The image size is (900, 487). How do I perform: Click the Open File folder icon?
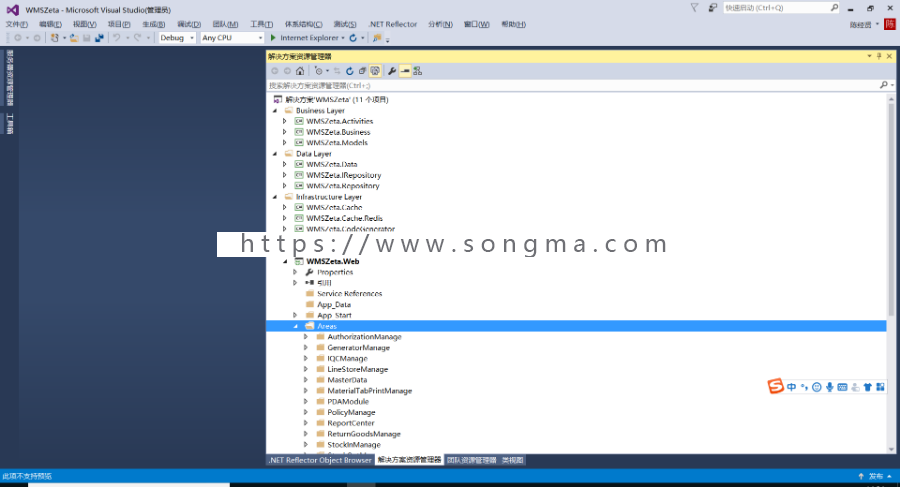pos(74,38)
